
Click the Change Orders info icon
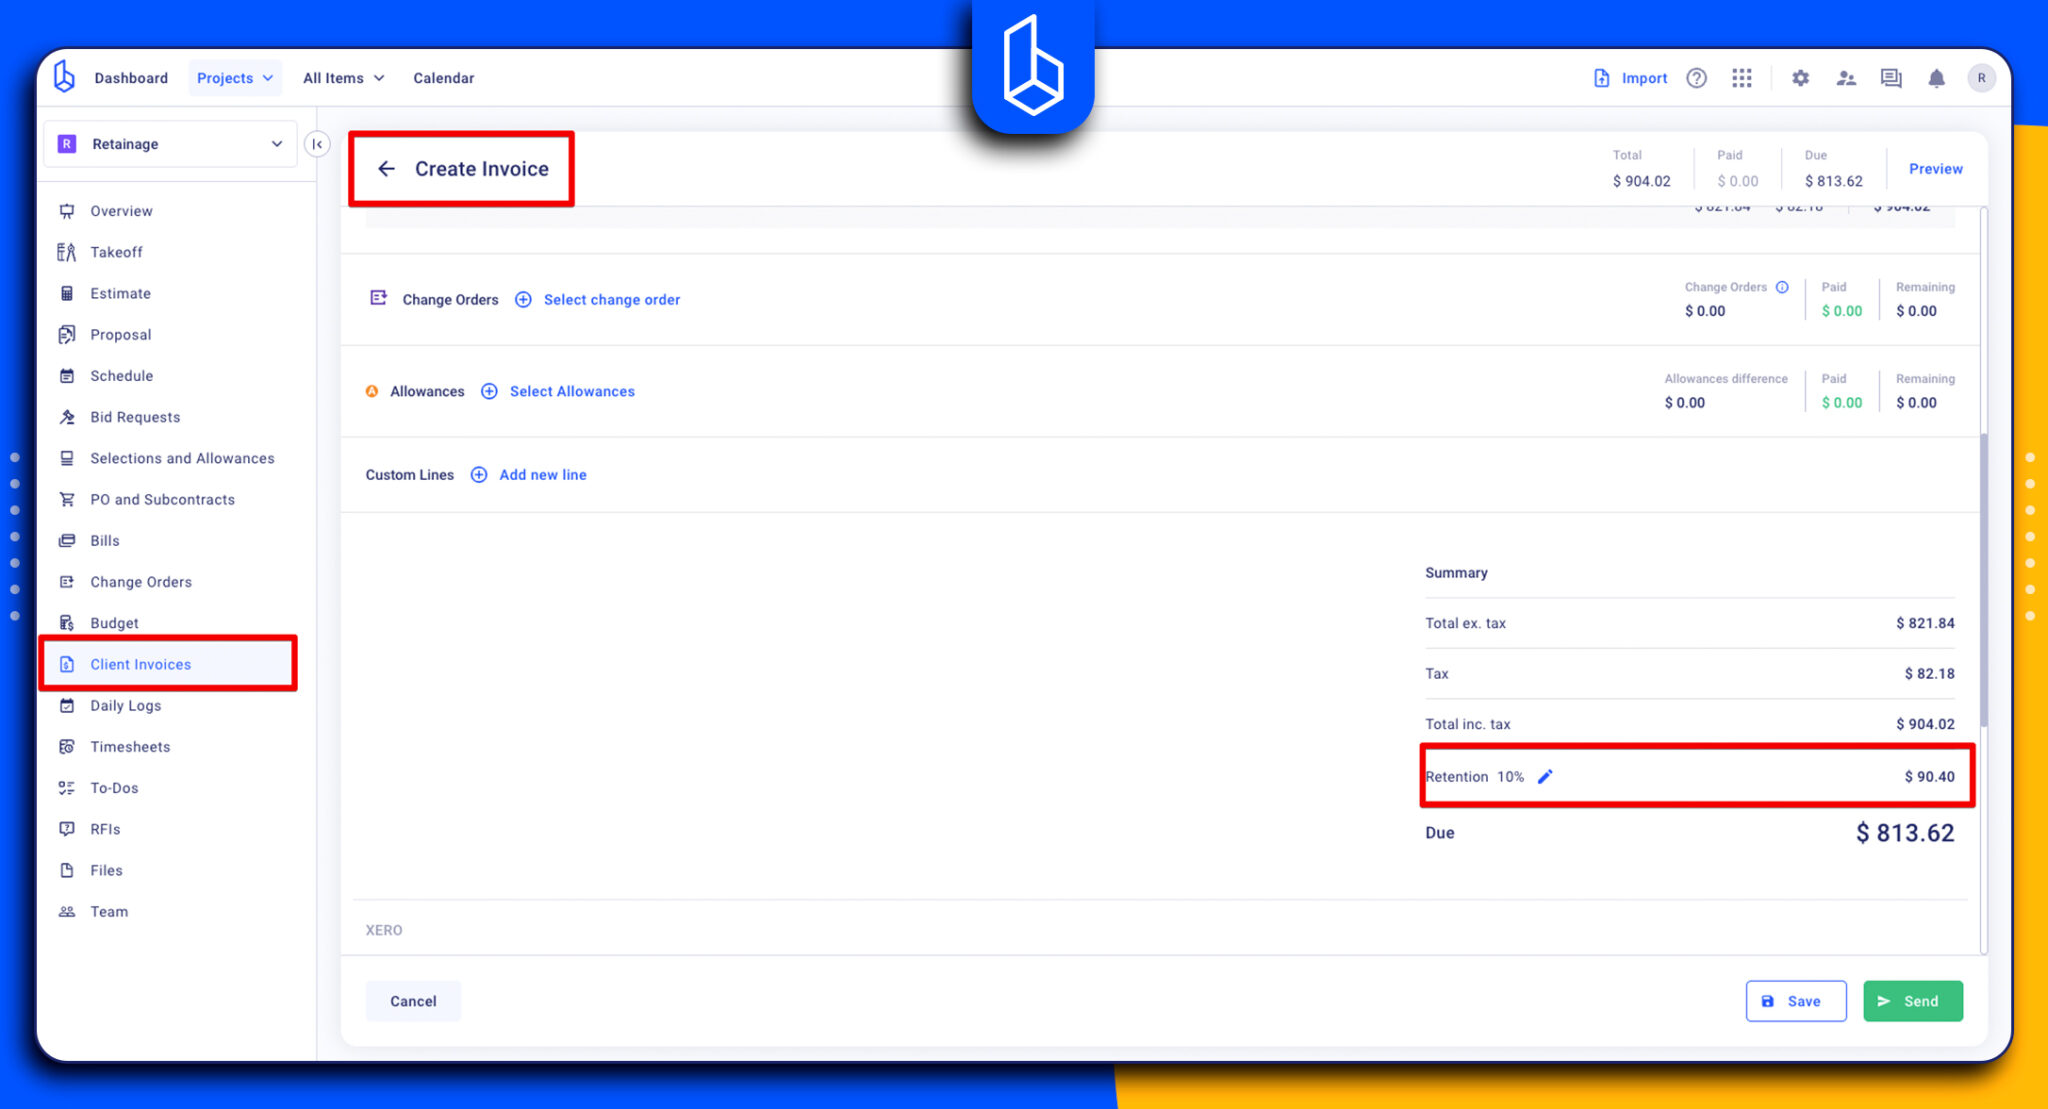(x=1782, y=287)
